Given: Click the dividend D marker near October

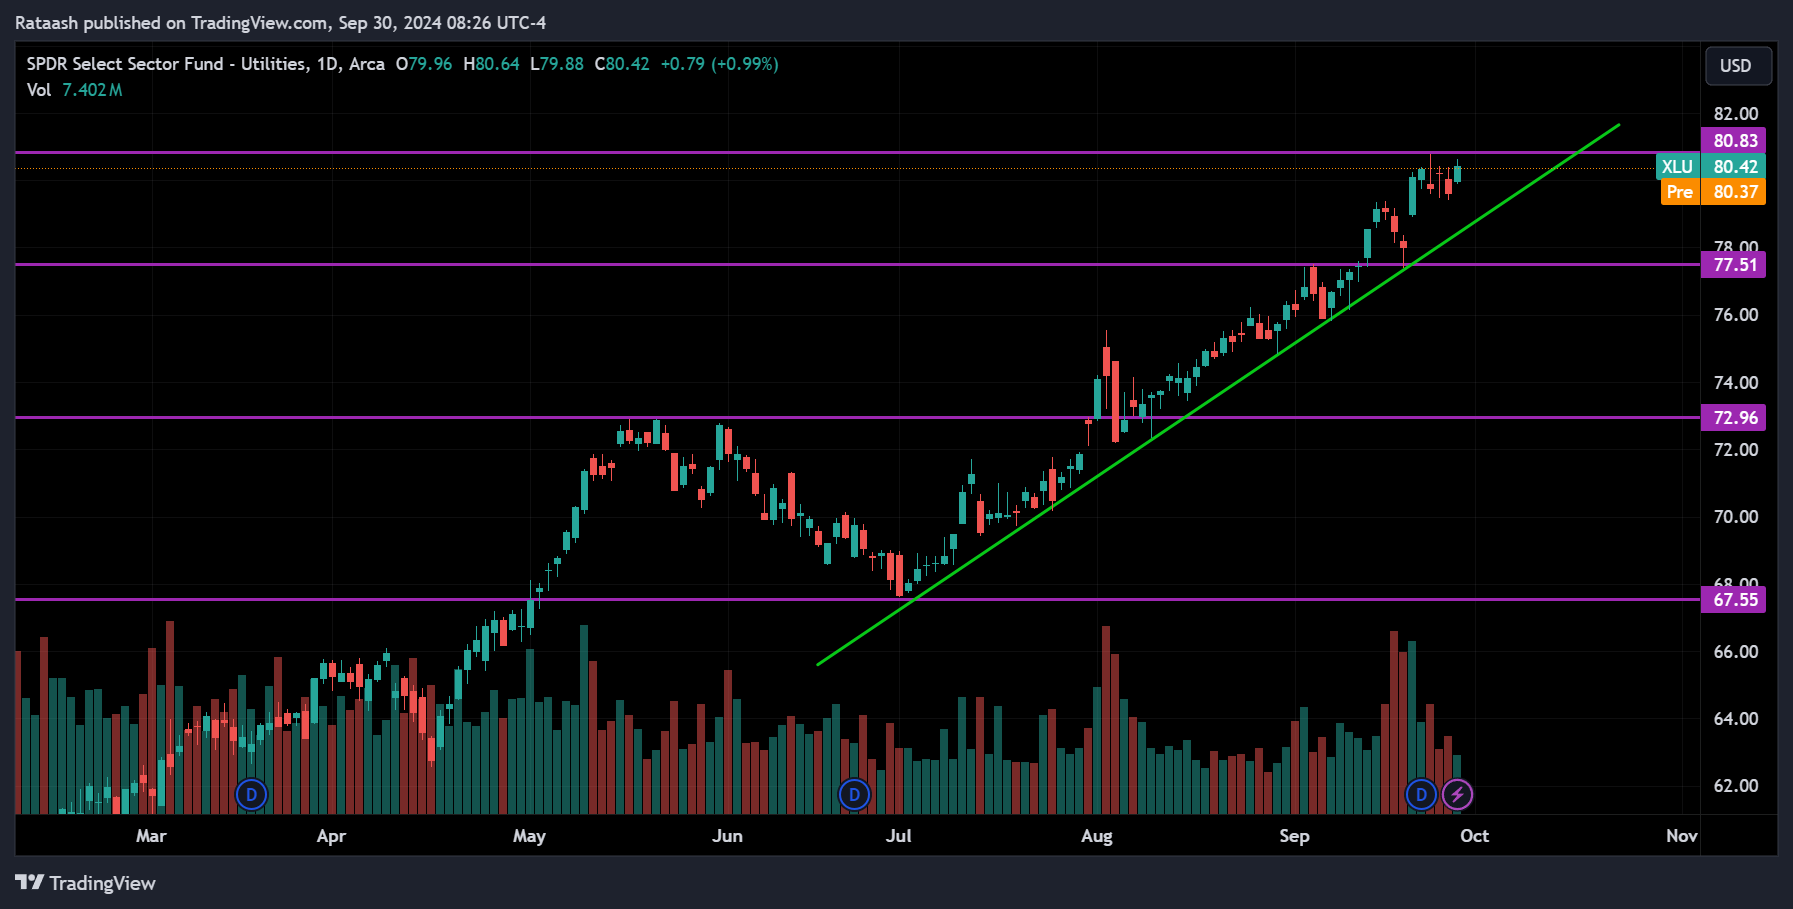Looking at the screenshot, I should pos(1421,795).
